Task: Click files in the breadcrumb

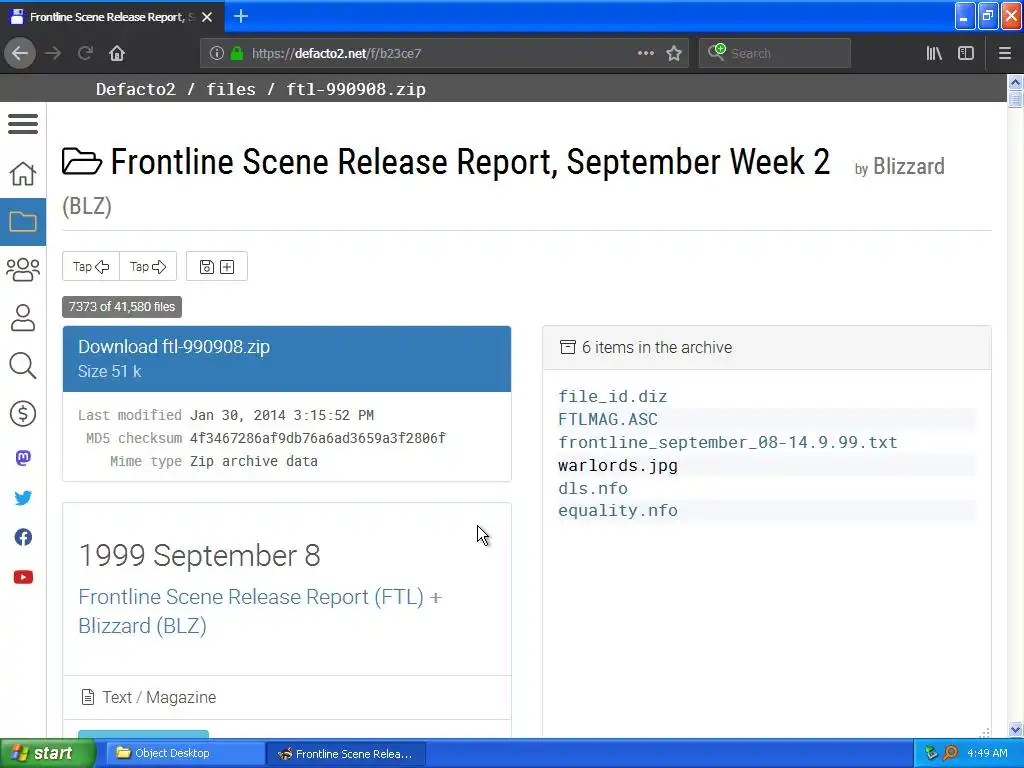Action: 231,89
